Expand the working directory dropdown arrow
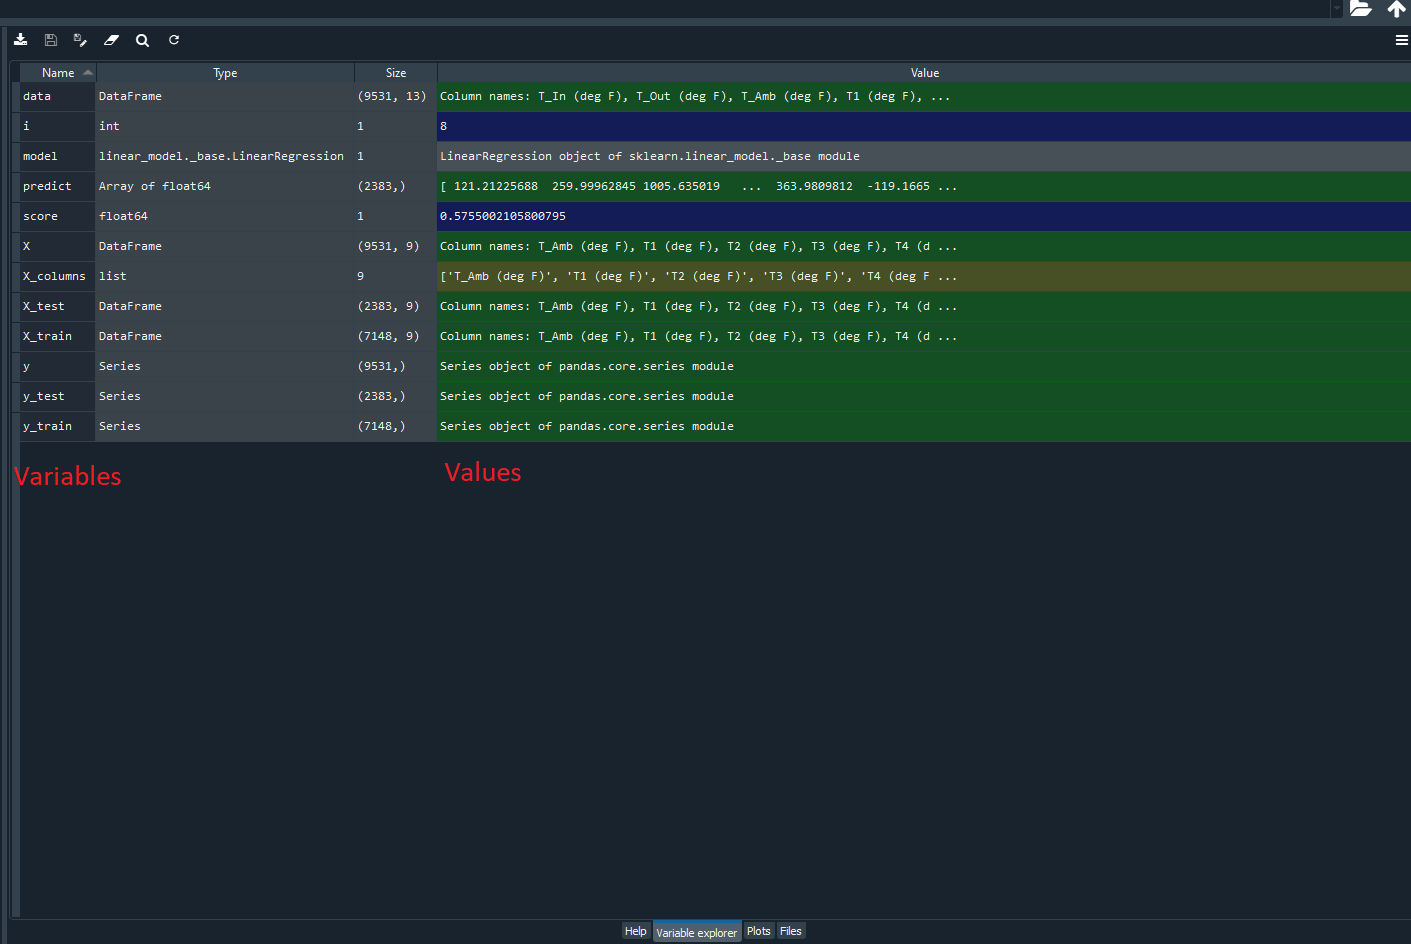The height and width of the screenshot is (944, 1411). [x=1337, y=9]
